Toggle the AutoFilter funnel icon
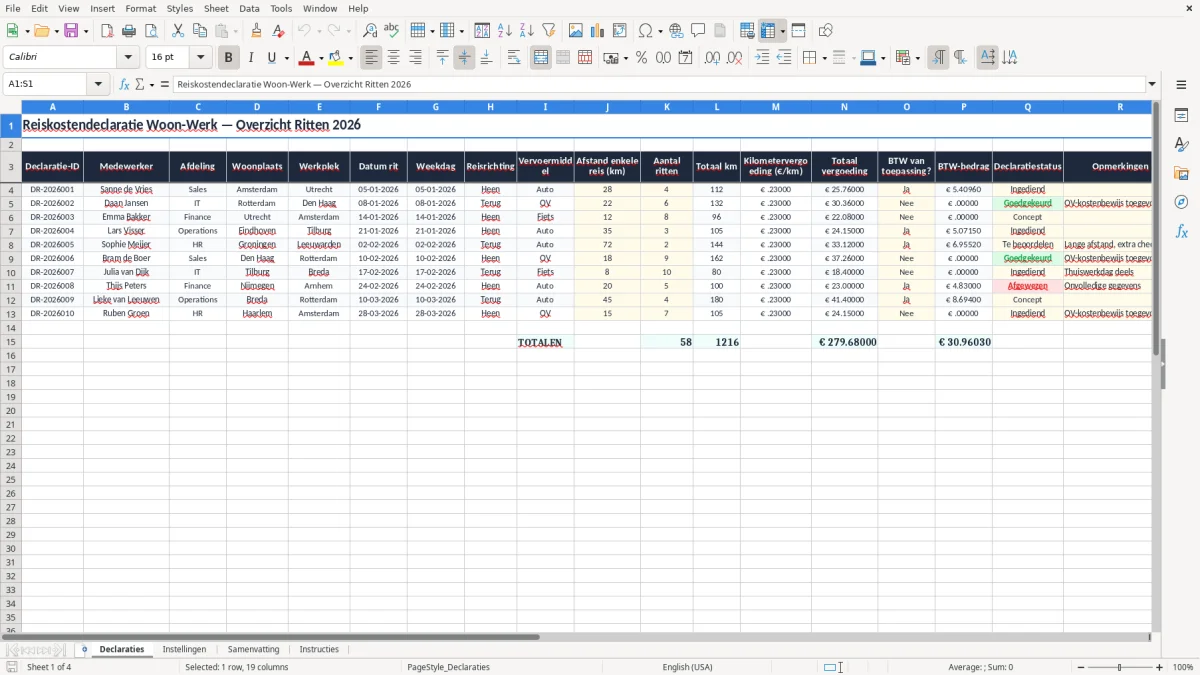 [x=549, y=31]
